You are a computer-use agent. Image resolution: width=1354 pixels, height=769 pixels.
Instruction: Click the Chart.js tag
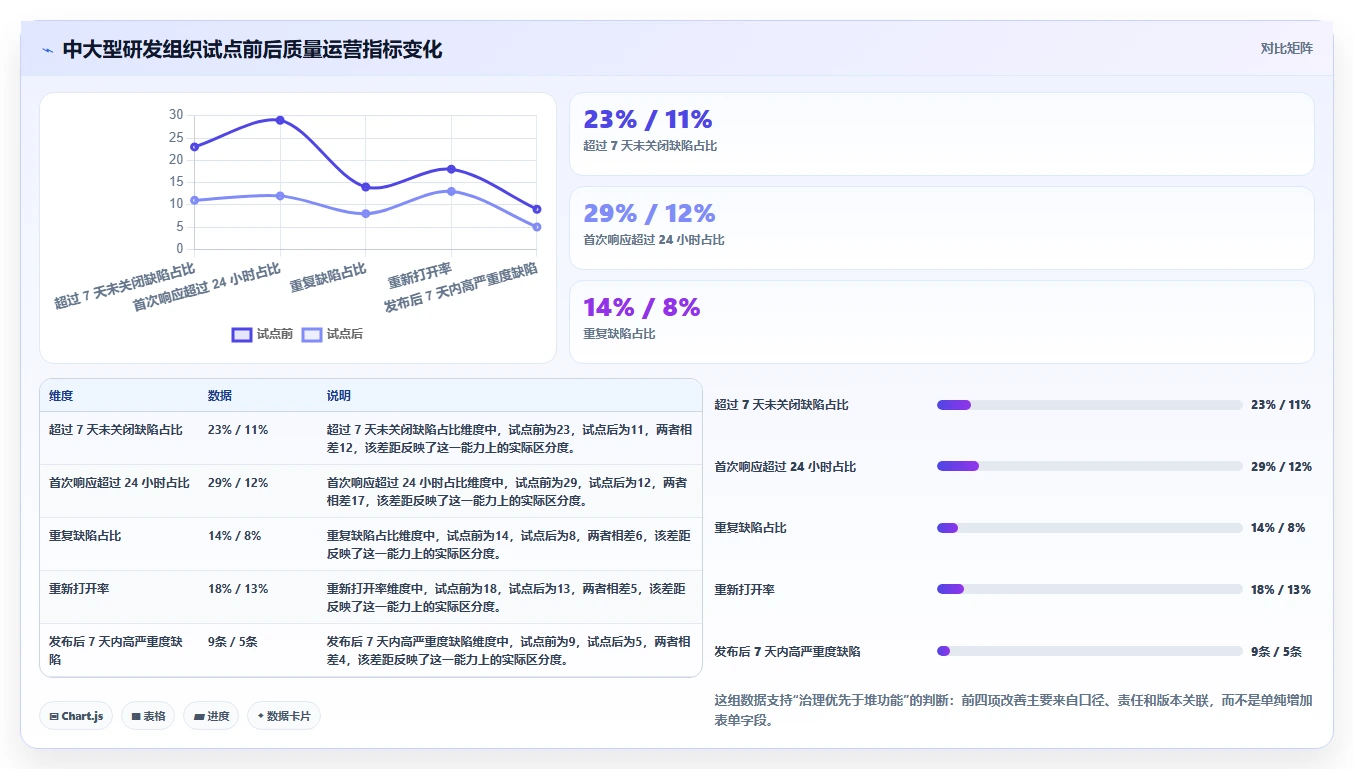[x=76, y=716]
